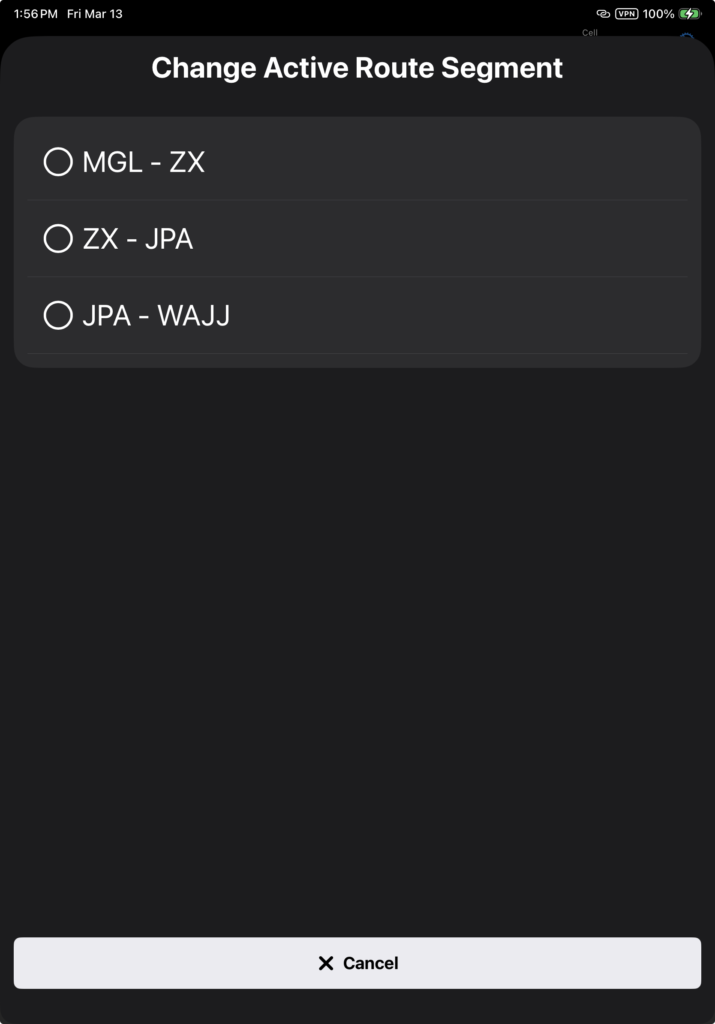Tap the partially hidden blue icon at top right
Screen dimensions: 715x1024
coord(687,37)
